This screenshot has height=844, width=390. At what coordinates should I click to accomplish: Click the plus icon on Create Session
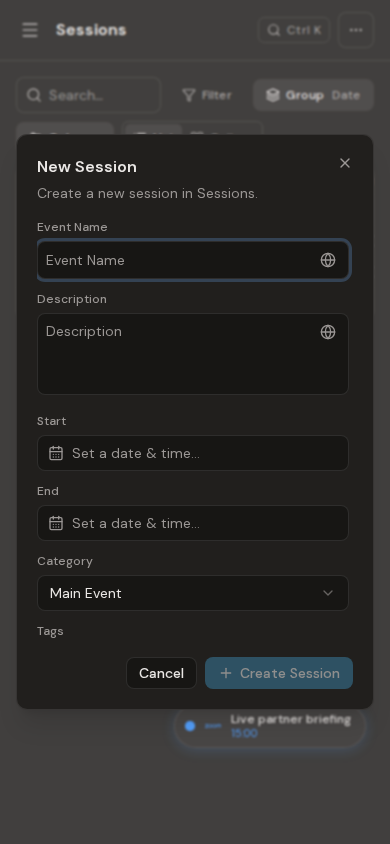click(226, 673)
